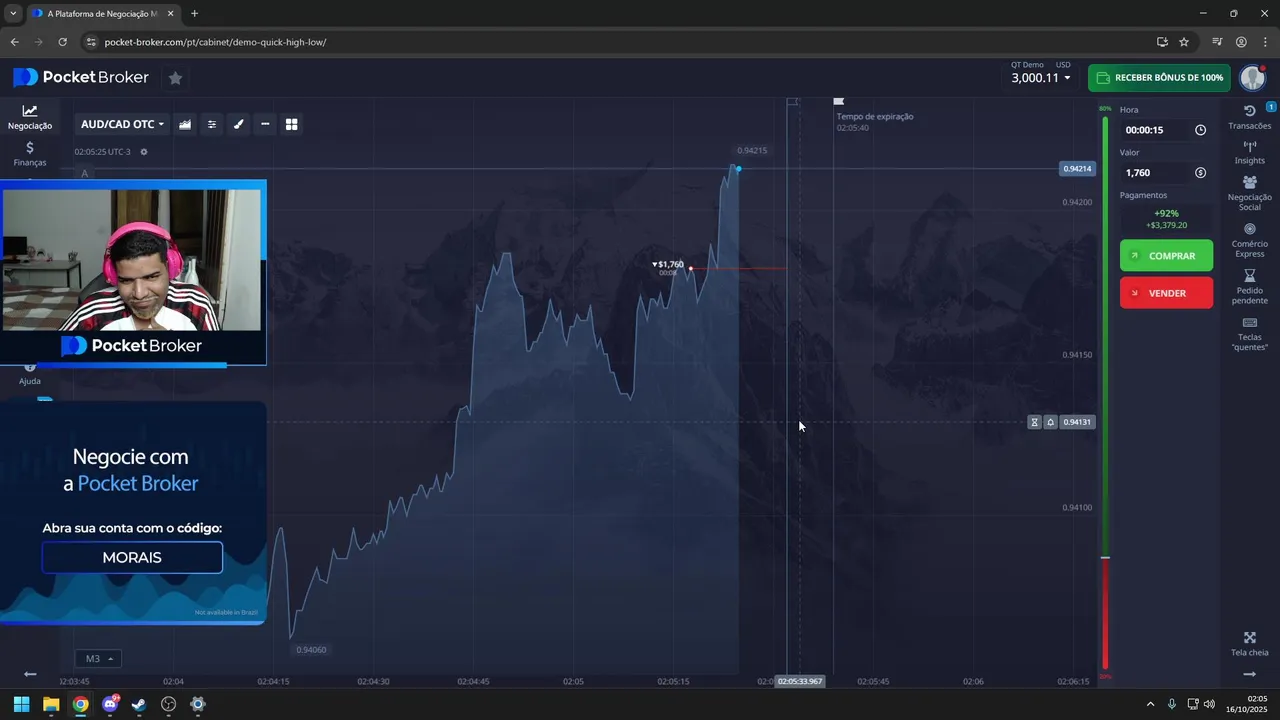The height and width of the screenshot is (720, 1280).
Task: Open the taskbar volume icon
Action: pos(1209,704)
